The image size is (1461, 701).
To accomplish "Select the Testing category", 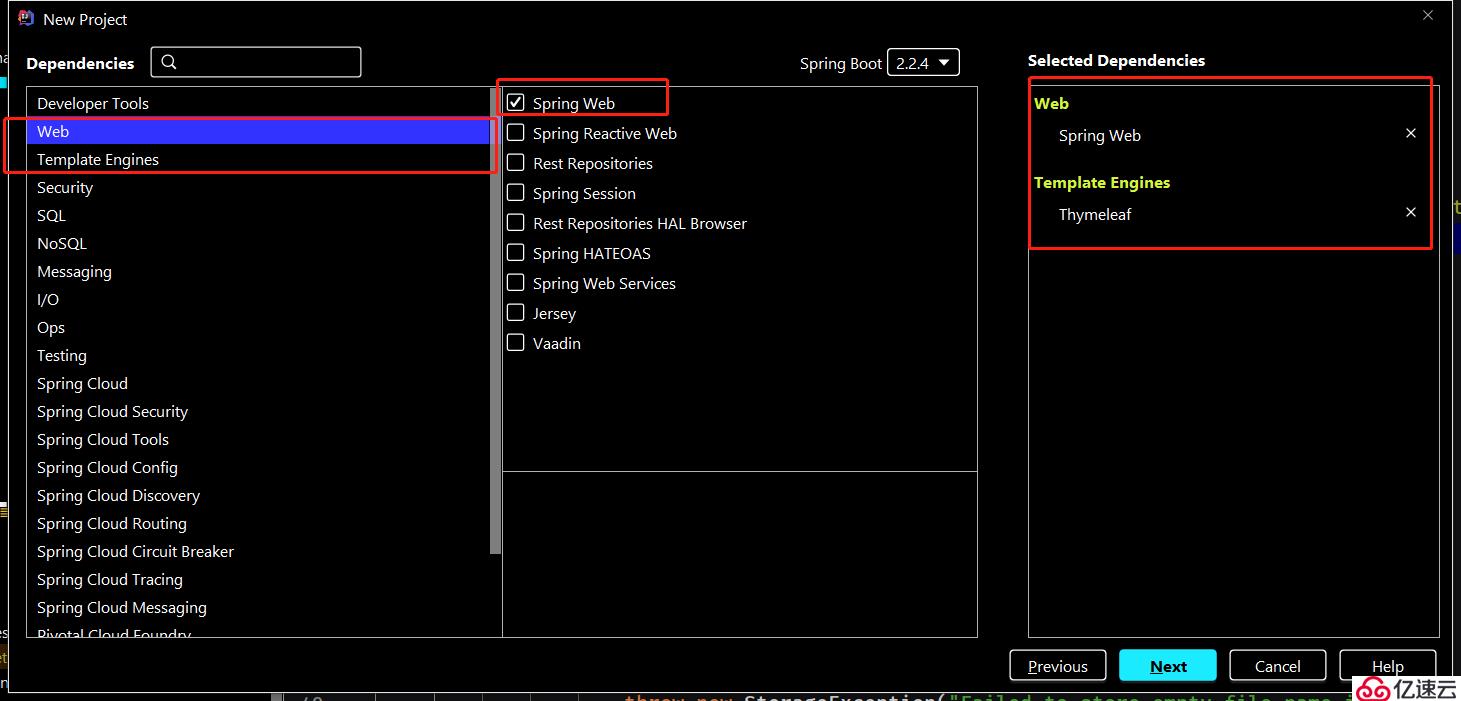I will 259,355.
